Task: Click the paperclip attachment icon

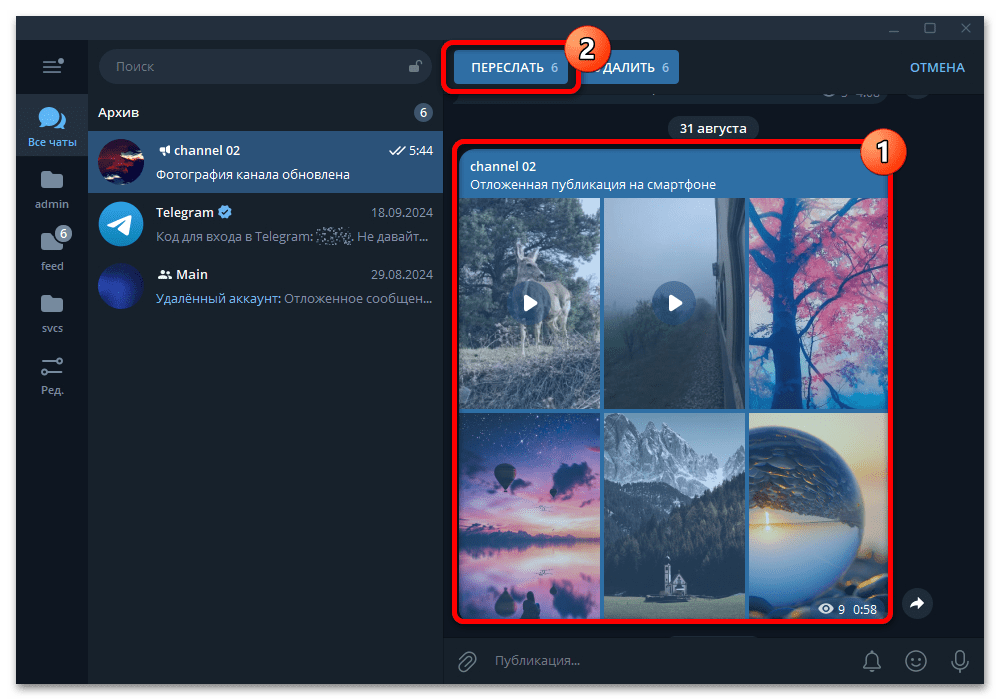Action: pos(467,660)
